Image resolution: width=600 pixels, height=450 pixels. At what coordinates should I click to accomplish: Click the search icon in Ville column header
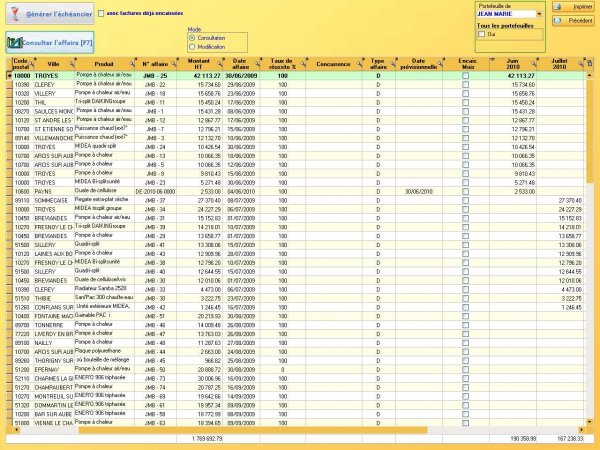click(72, 64)
